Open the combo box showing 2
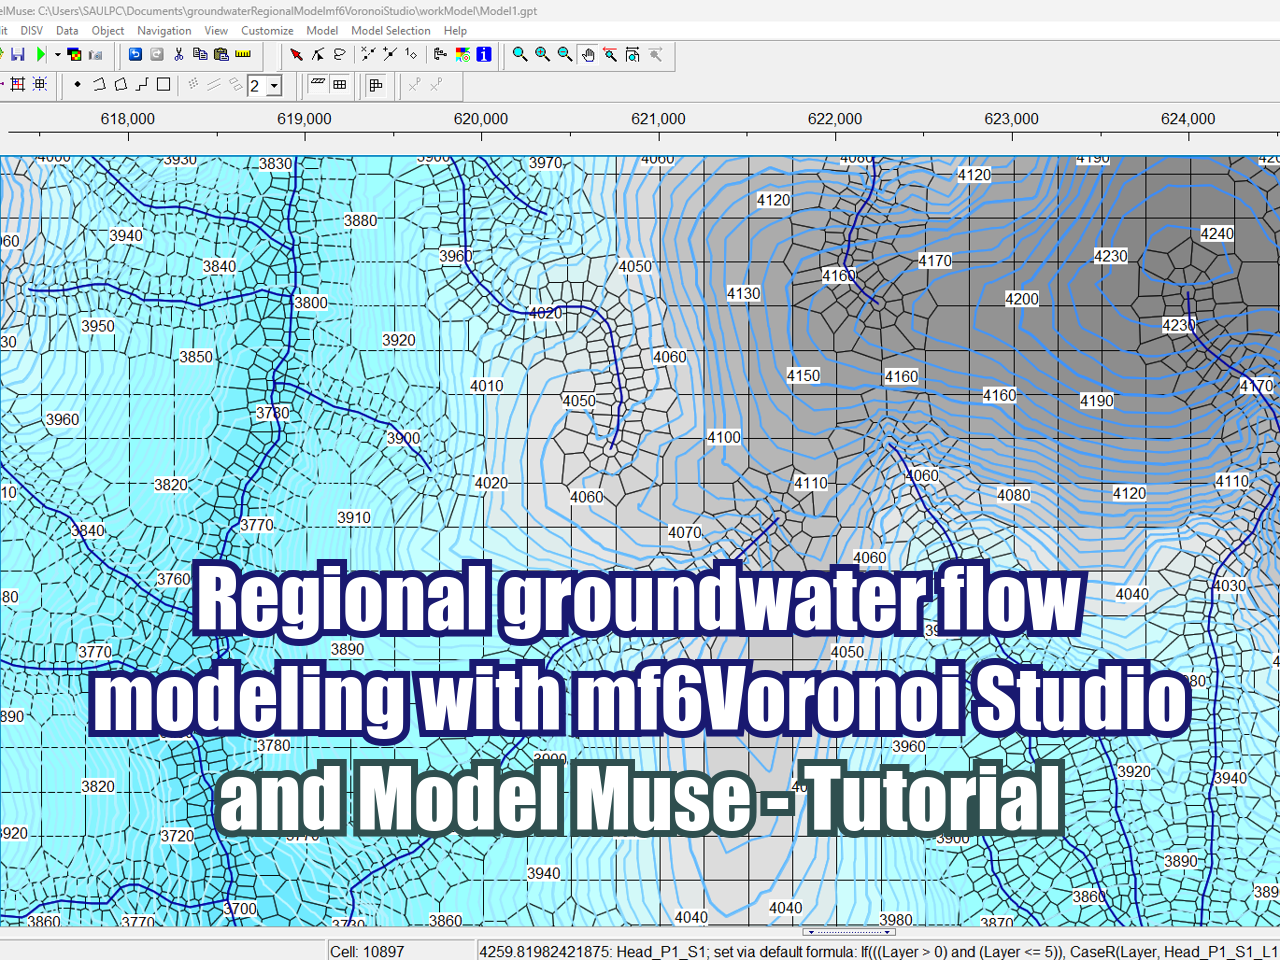Viewport: 1280px width, 960px height. coord(265,86)
